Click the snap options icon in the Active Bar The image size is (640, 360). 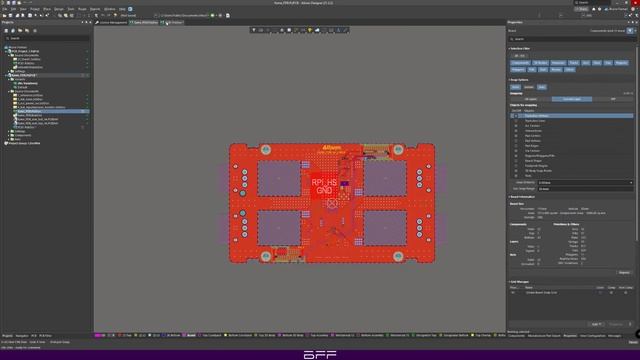click(x=261, y=30)
